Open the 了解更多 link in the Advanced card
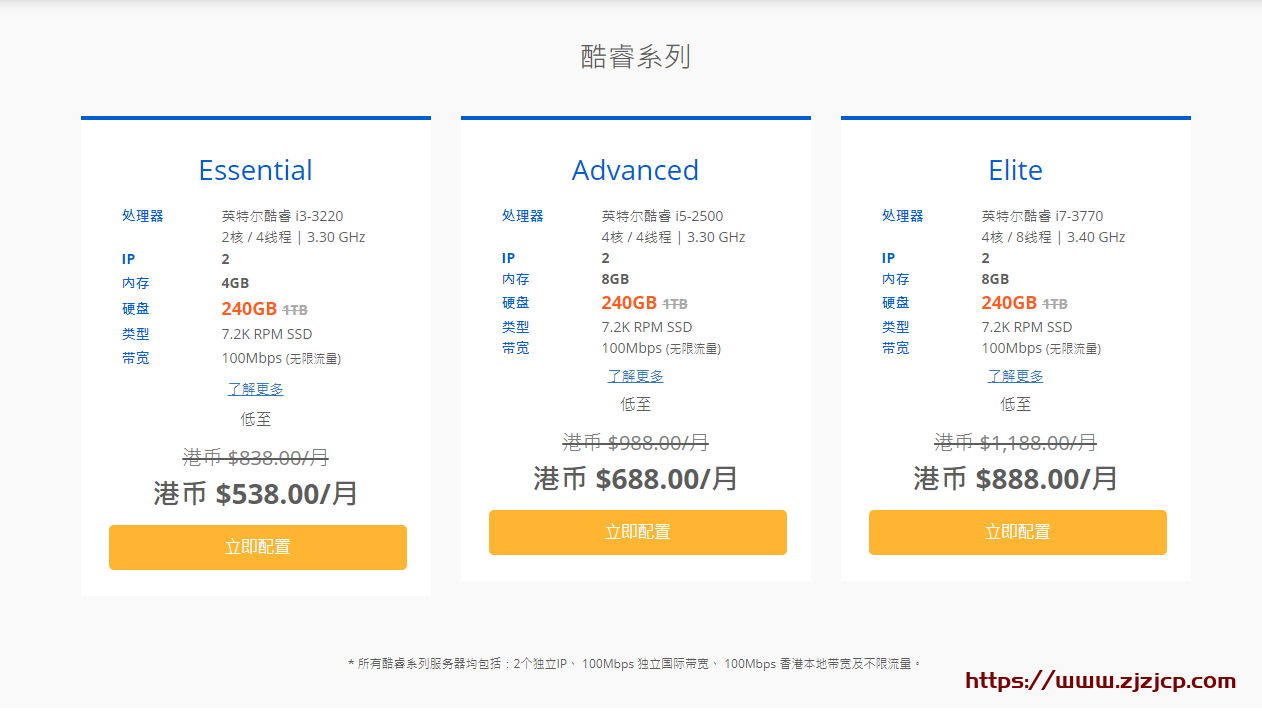 click(x=635, y=375)
